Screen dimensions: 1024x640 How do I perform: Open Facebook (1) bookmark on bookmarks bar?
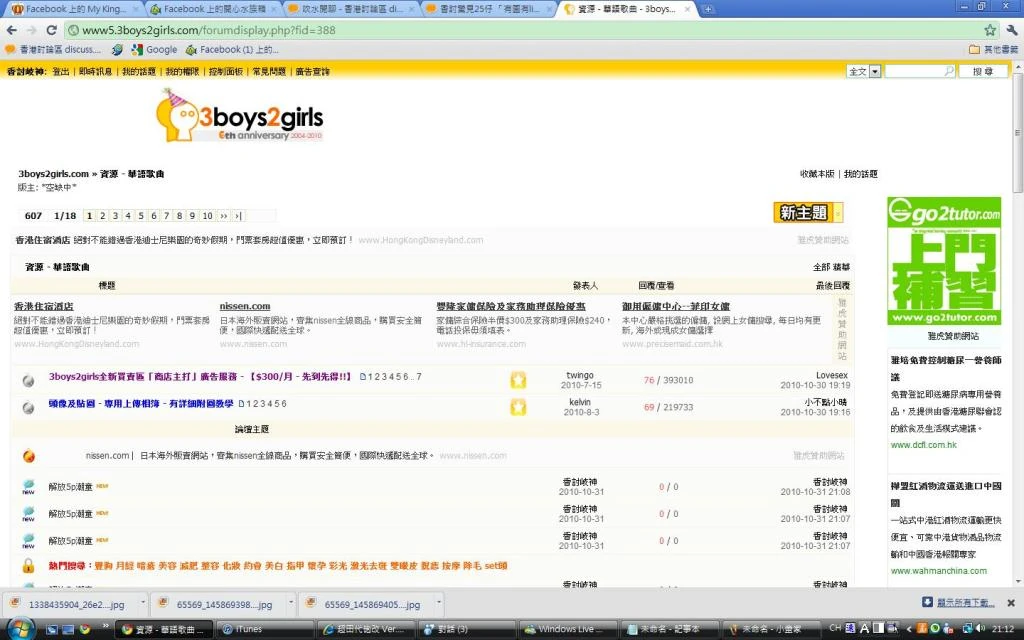coord(232,50)
